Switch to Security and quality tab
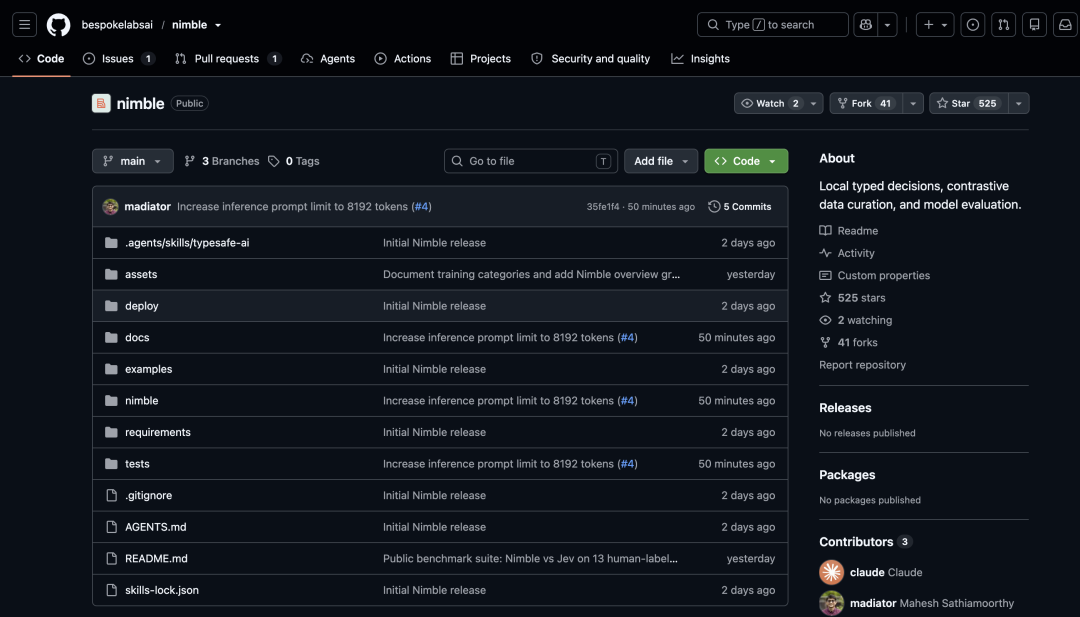Viewport: 1080px width, 617px height. click(591, 59)
